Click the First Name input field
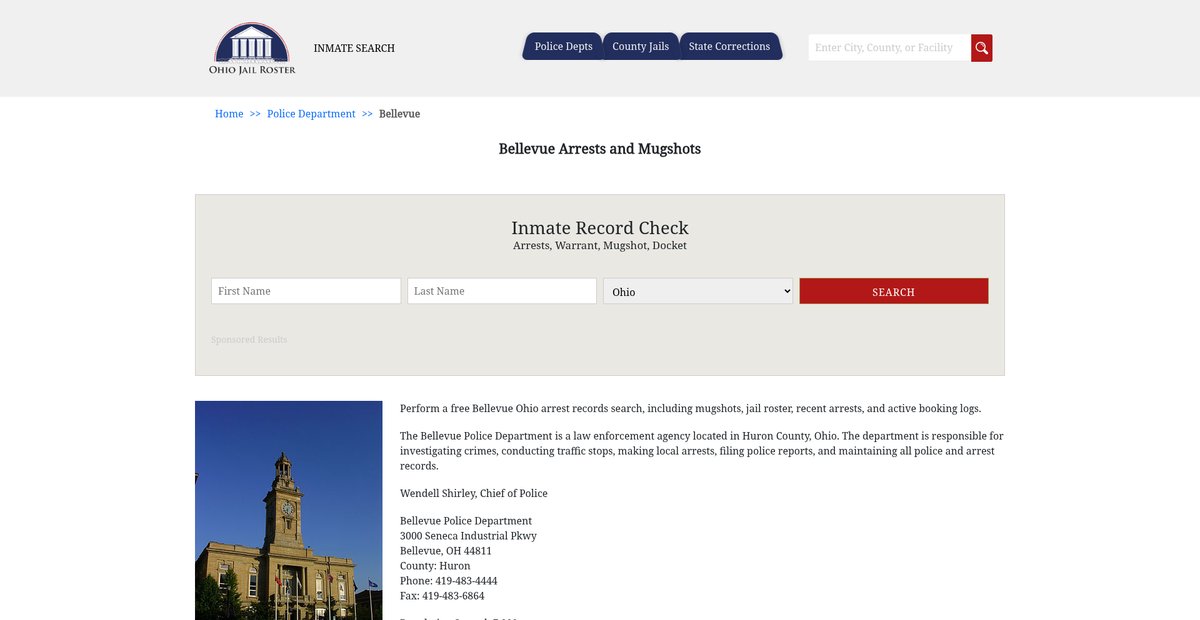This screenshot has width=1200, height=620. 306,291
